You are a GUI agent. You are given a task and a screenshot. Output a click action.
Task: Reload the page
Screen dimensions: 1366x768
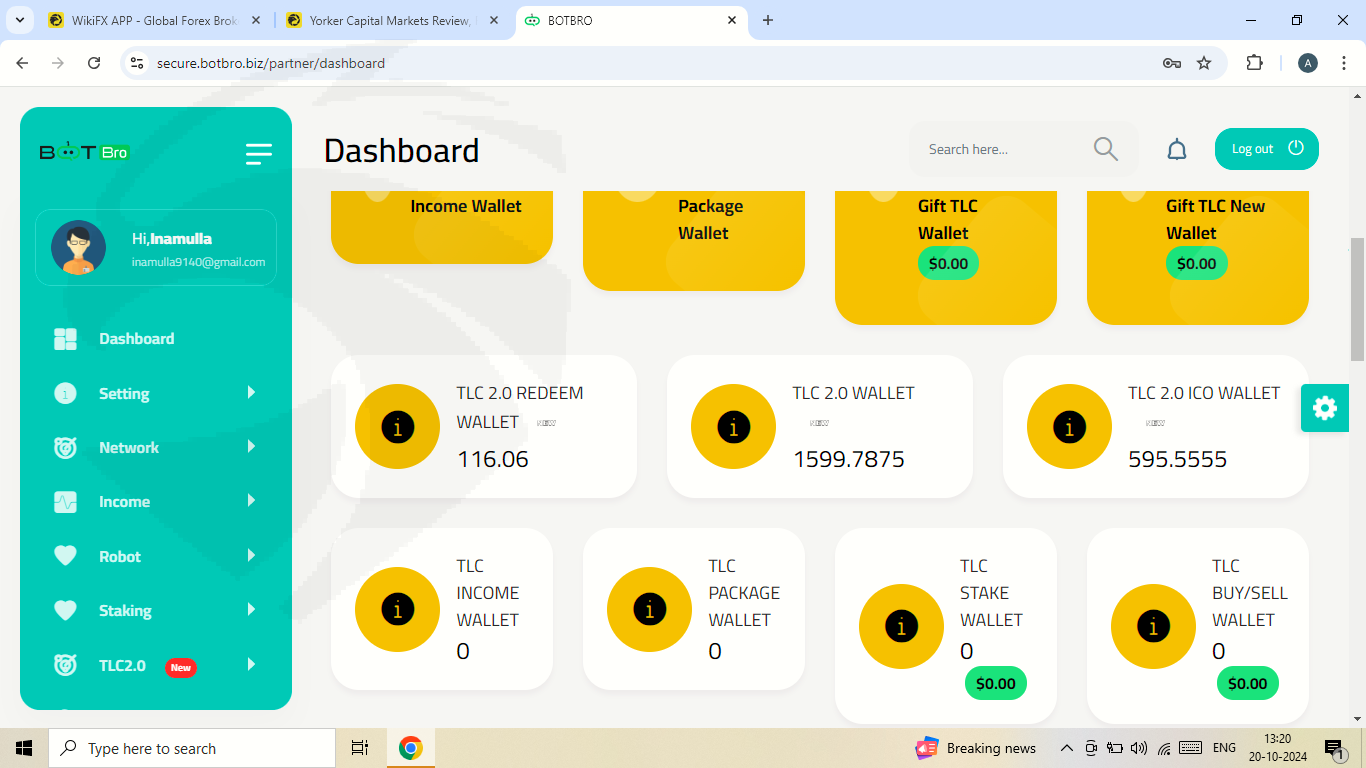(x=94, y=63)
